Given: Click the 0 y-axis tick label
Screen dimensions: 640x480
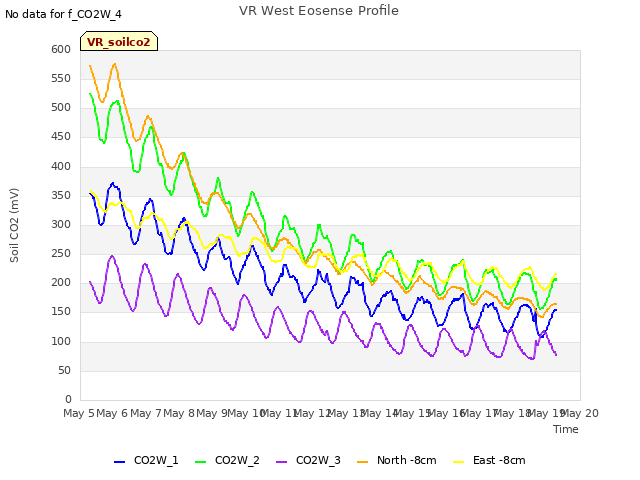Looking at the screenshot, I should [x=68, y=399].
